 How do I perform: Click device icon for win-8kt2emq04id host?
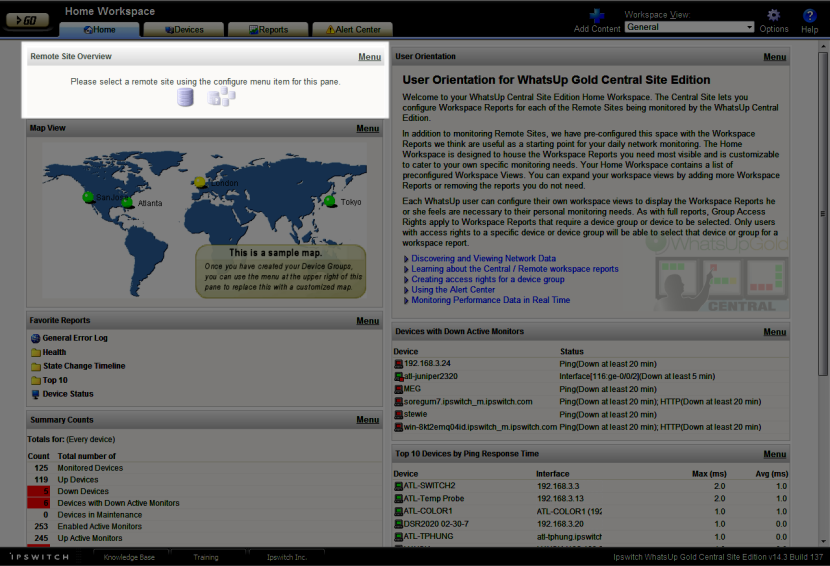(x=399, y=427)
